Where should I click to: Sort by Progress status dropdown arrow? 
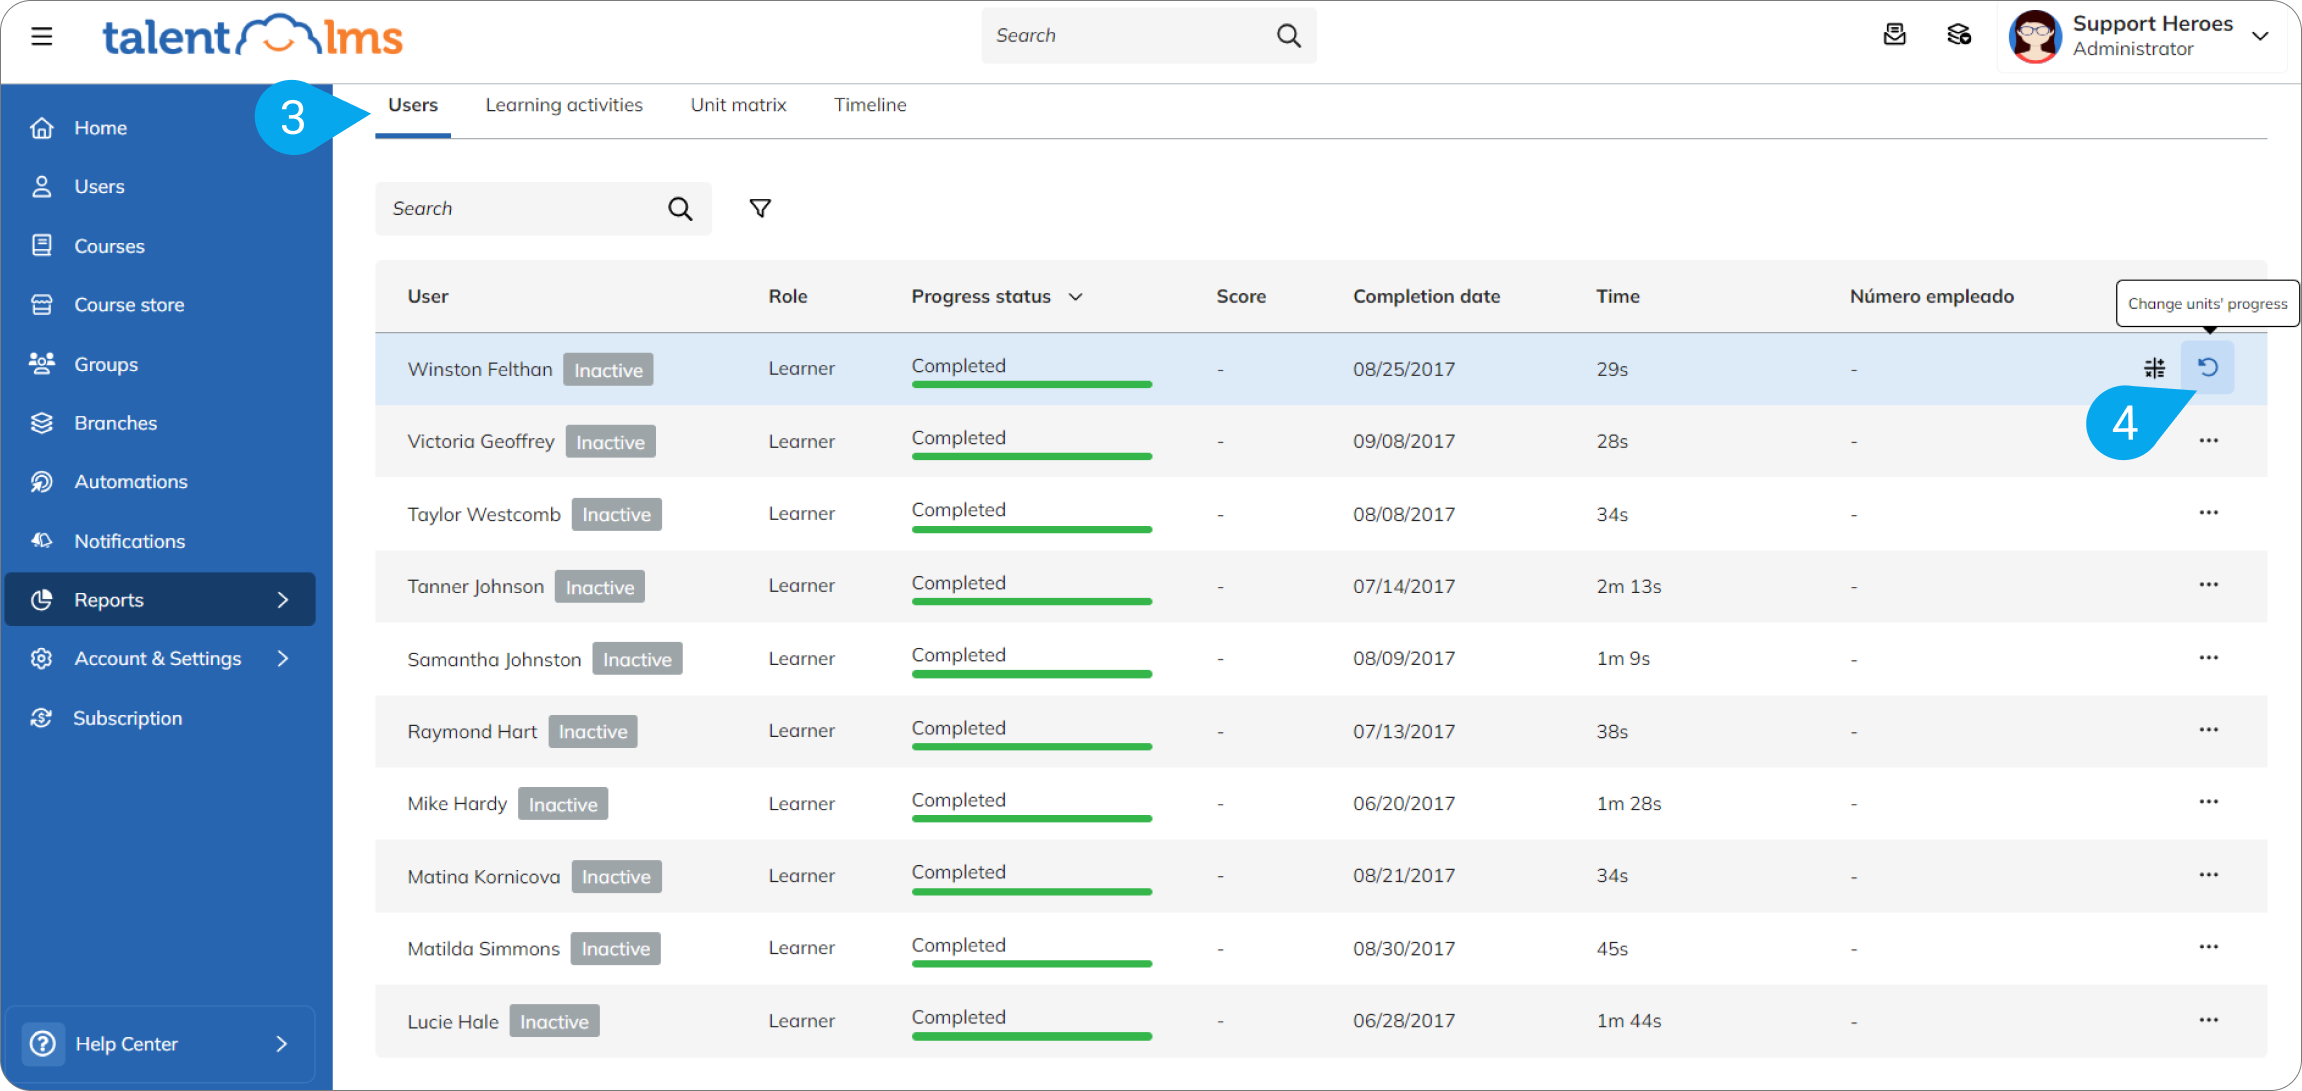(x=1076, y=297)
